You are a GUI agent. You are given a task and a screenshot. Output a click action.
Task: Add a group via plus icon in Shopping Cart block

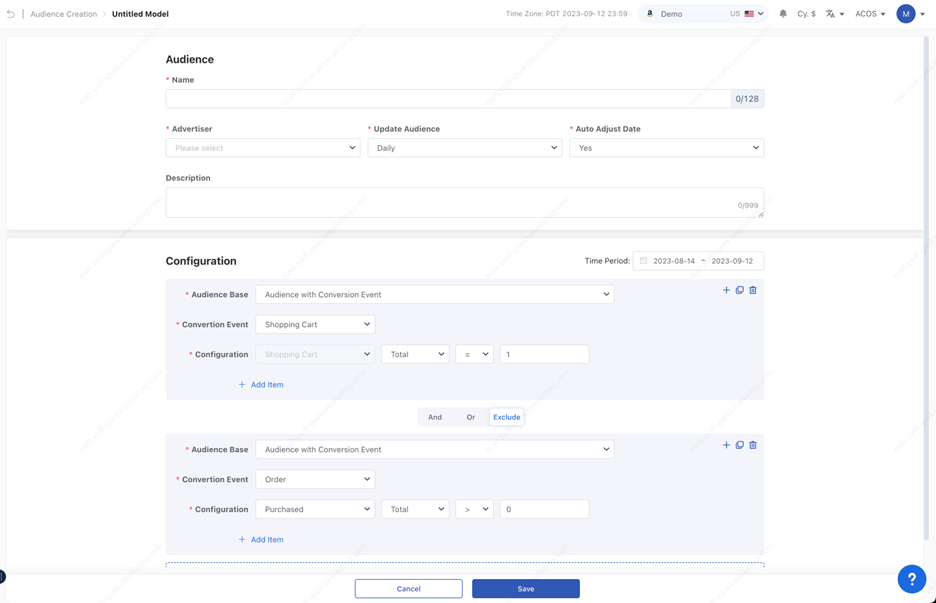[726, 290]
